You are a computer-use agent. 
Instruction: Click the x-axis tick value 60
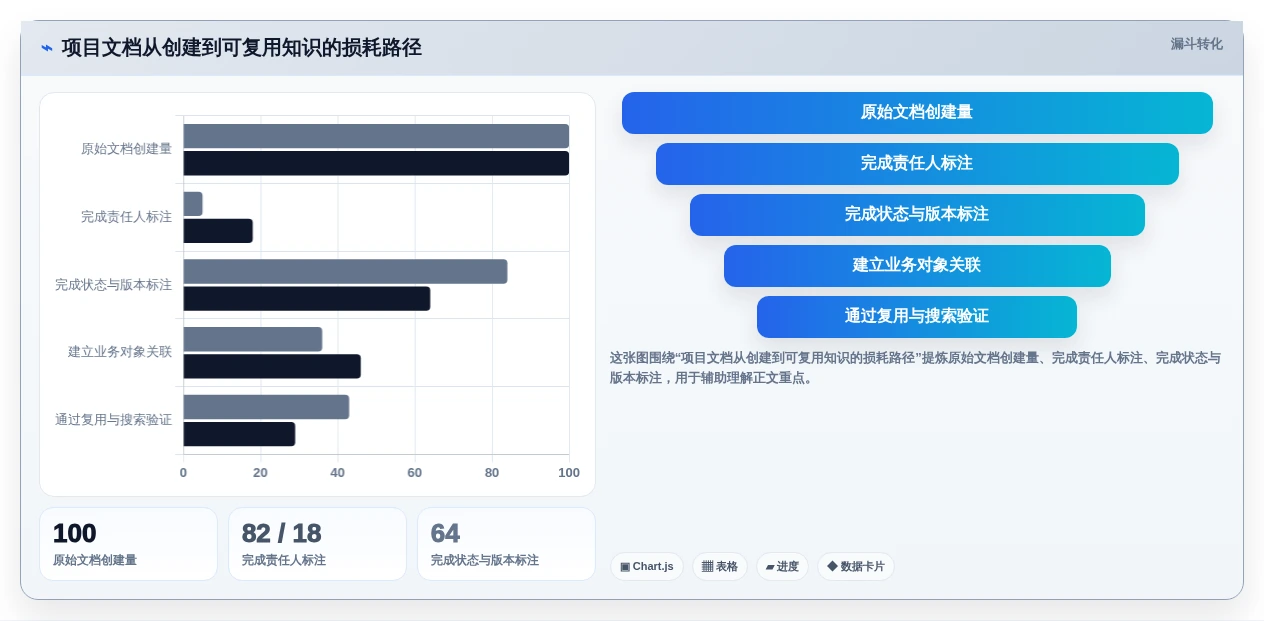pyautogui.click(x=415, y=473)
